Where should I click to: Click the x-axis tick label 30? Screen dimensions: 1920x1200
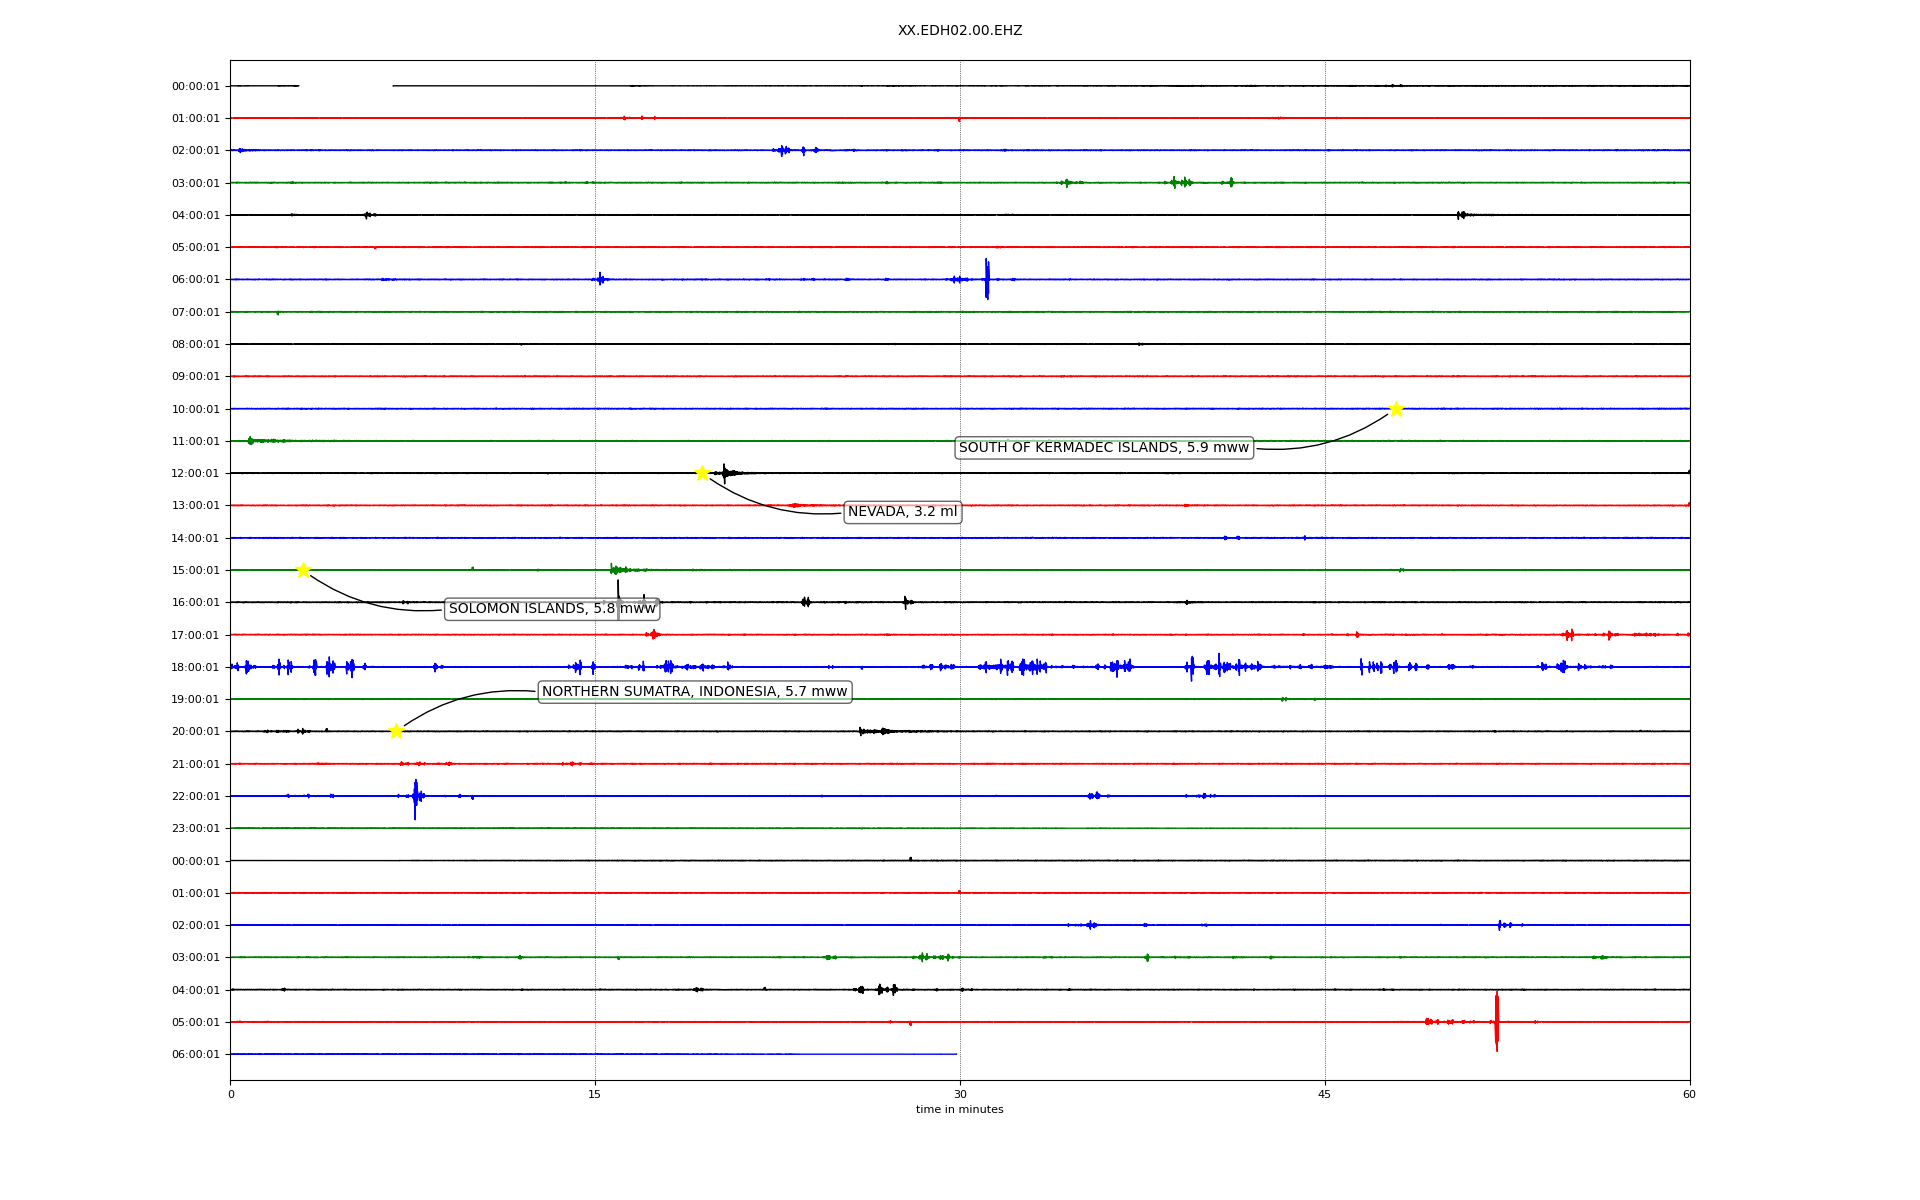[x=960, y=1094]
